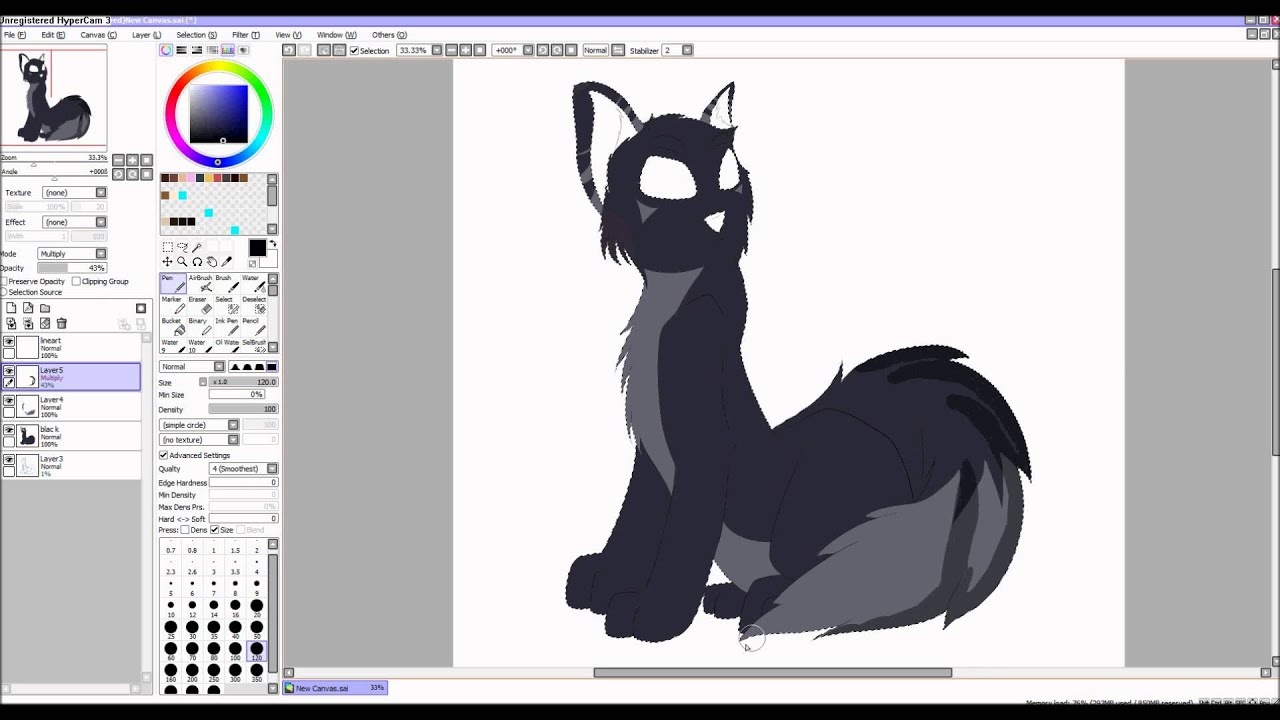Enable Clipping Group checkbox

76,281
